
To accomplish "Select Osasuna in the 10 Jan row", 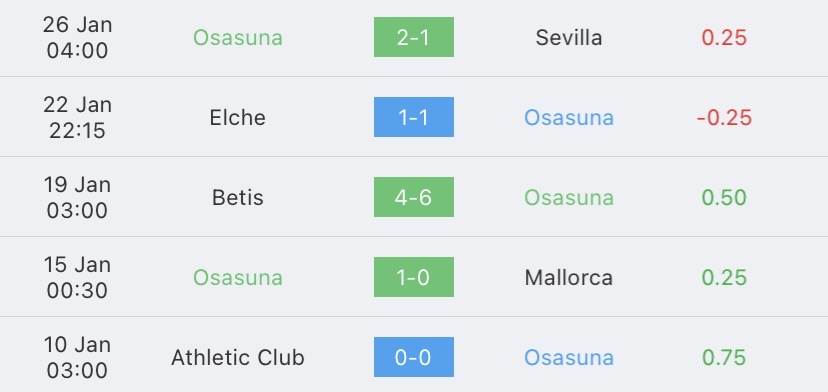I will click(x=569, y=358).
